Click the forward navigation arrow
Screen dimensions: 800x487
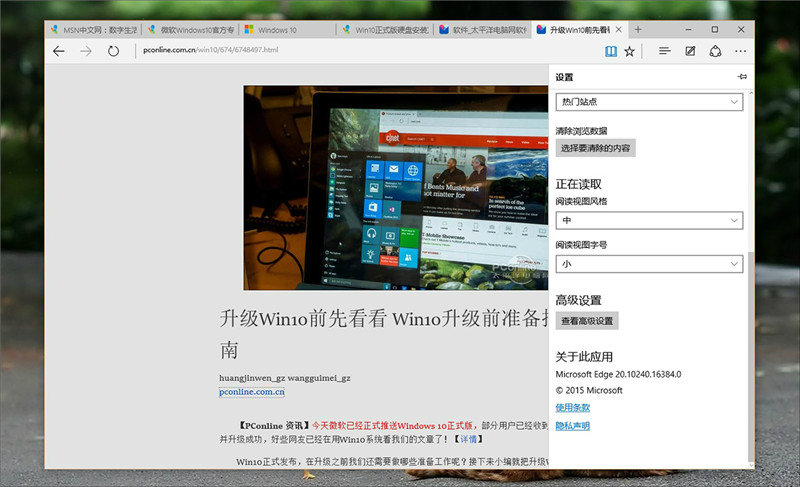86,51
